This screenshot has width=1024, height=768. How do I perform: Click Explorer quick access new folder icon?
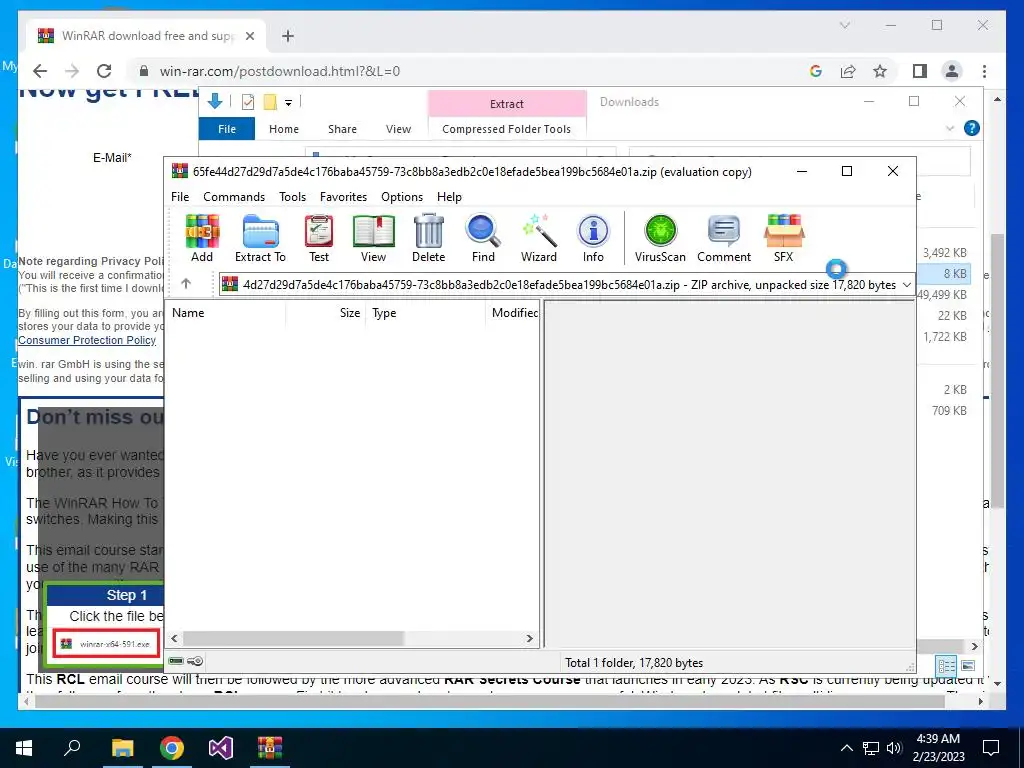click(x=270, y=101)
